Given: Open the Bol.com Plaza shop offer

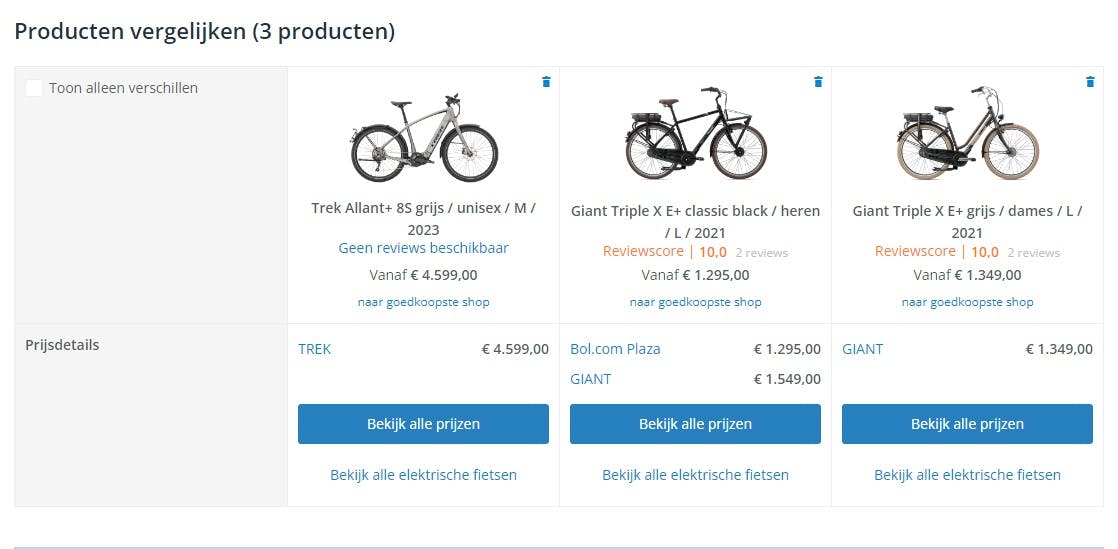Looking at the screenshot, I should tap(615, 349).
